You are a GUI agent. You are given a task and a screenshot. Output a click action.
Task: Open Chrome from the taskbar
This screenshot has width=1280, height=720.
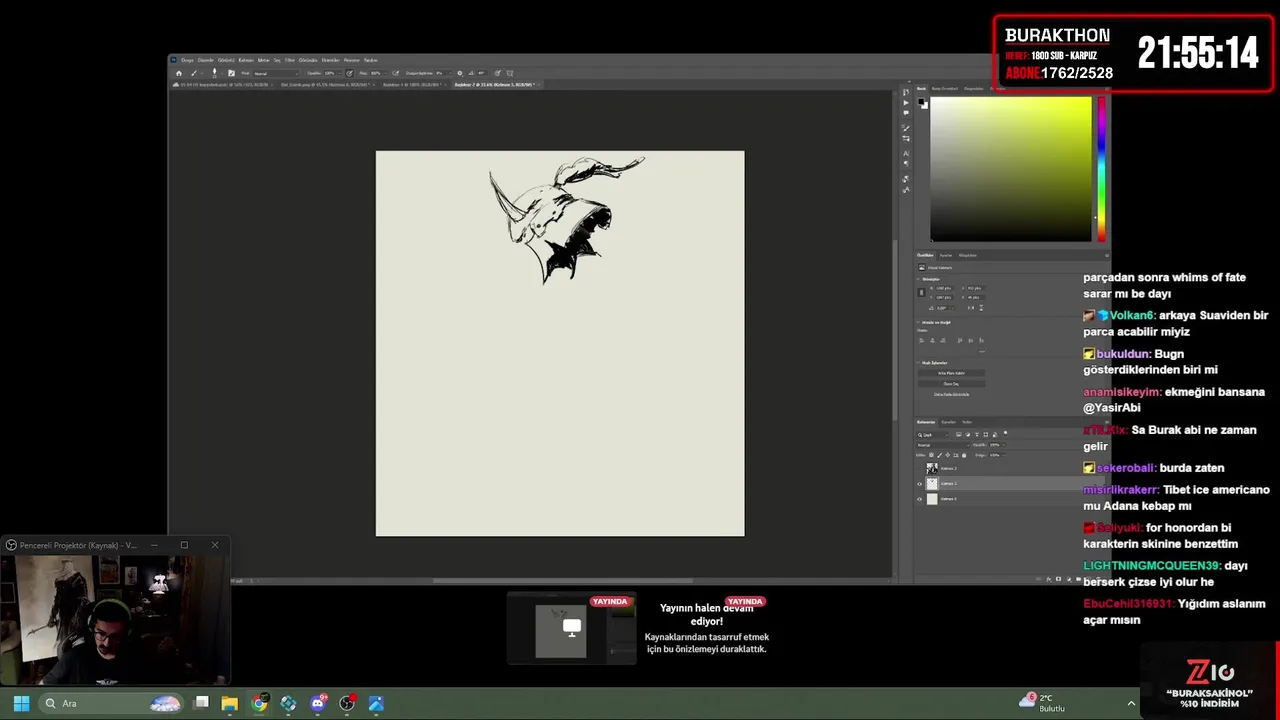tap(259, 703)
